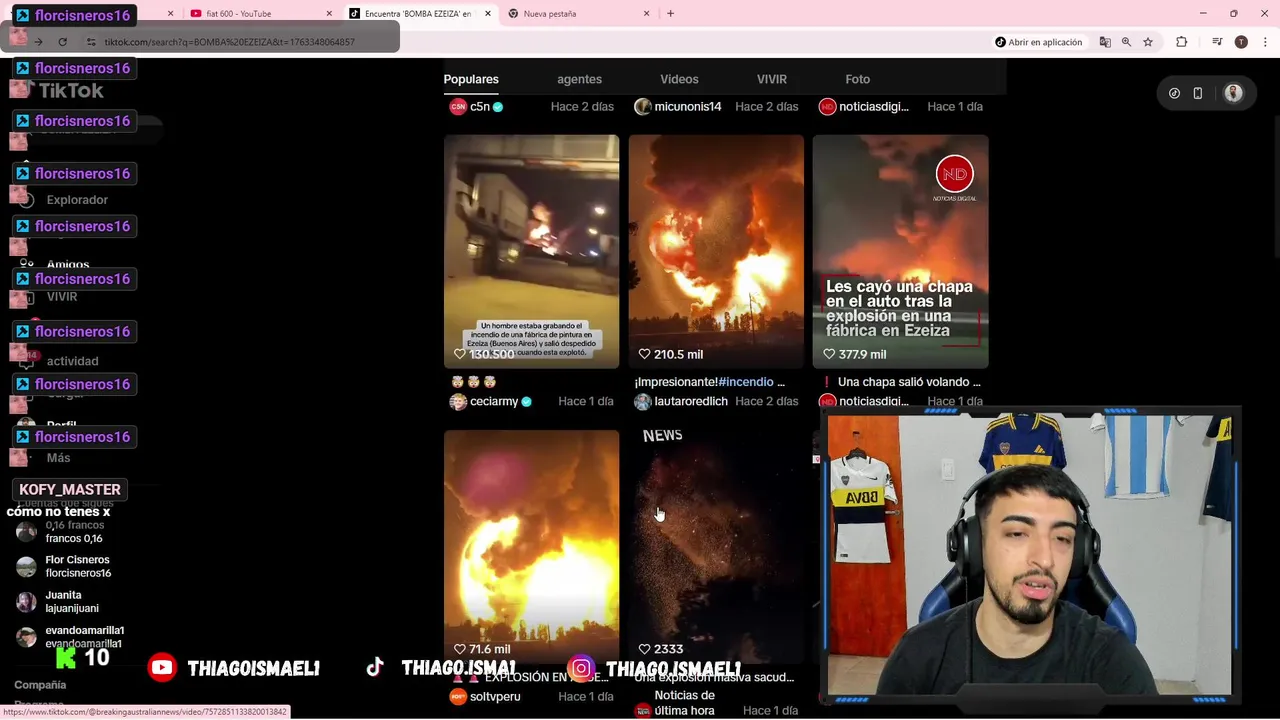Expand Compañía footer section
This screenshot has height=720, width=1280.
(40, 685)
